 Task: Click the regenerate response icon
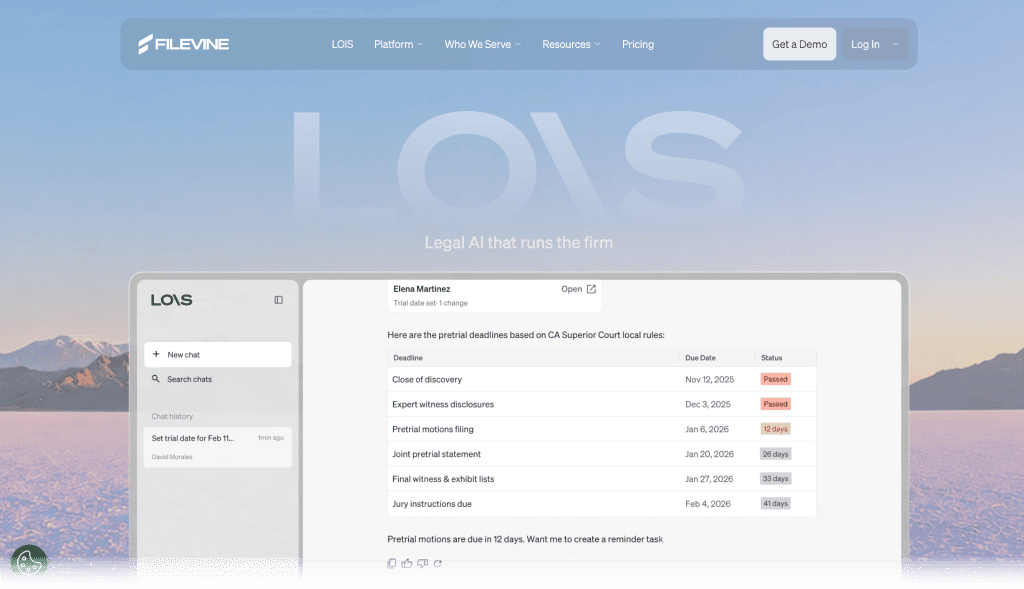point(438,563)
